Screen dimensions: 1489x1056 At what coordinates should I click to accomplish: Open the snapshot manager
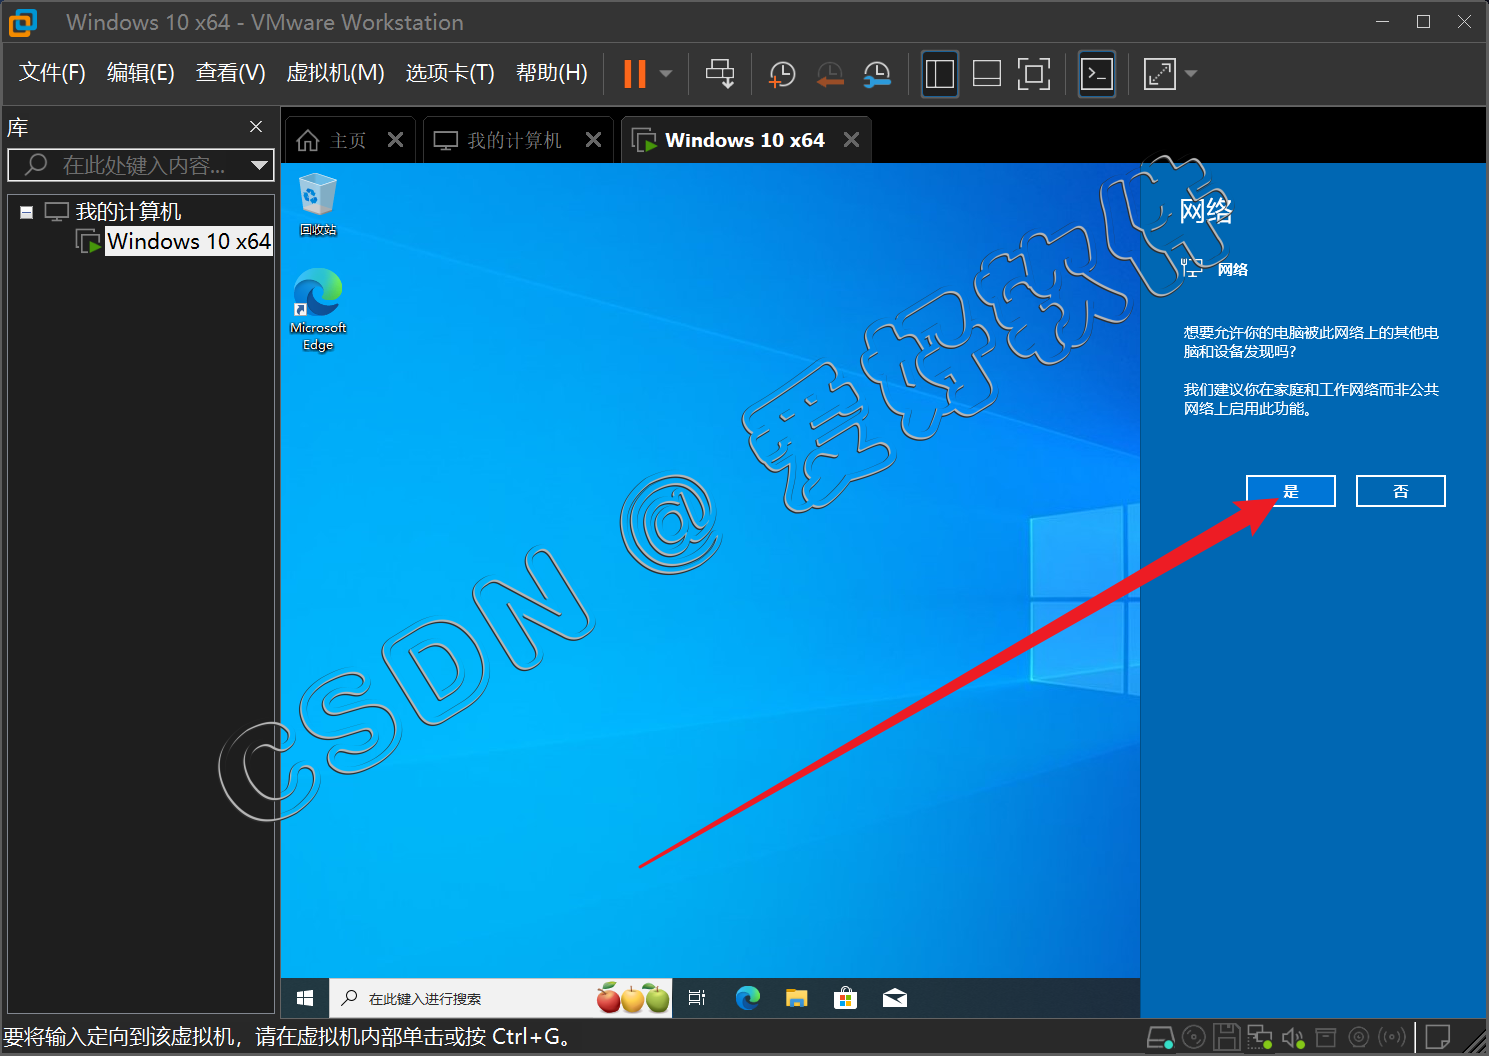[x=877, y=74]
